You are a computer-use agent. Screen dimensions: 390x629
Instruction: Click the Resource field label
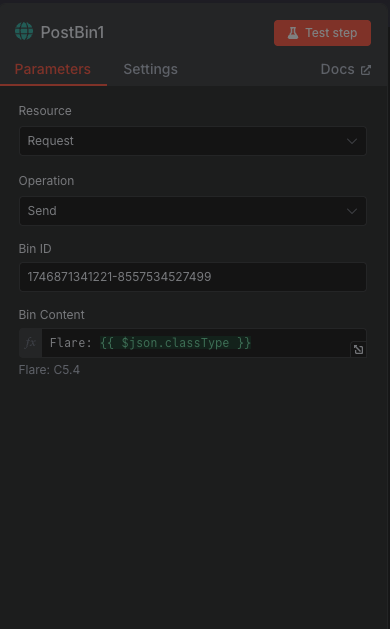click(x=45, y=111)
